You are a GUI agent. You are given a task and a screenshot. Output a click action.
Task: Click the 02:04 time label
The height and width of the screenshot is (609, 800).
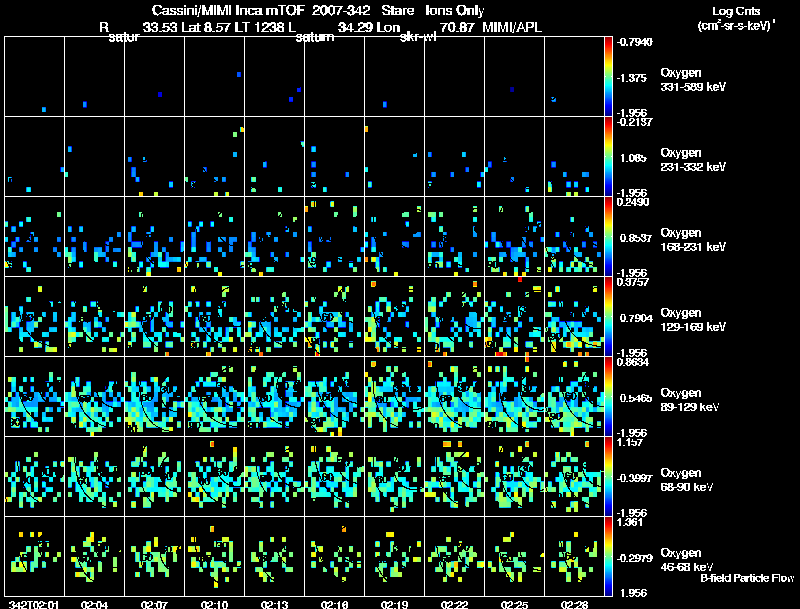click(95, 604)
